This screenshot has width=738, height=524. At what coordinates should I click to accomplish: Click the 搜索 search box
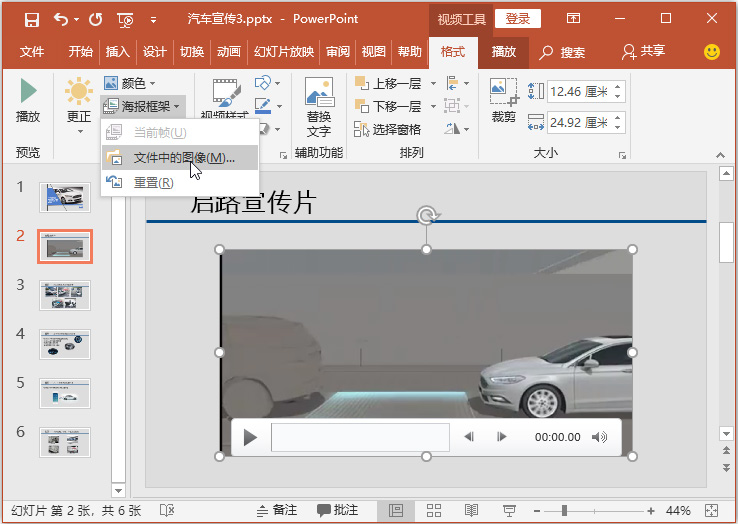(x=562, y=52)
